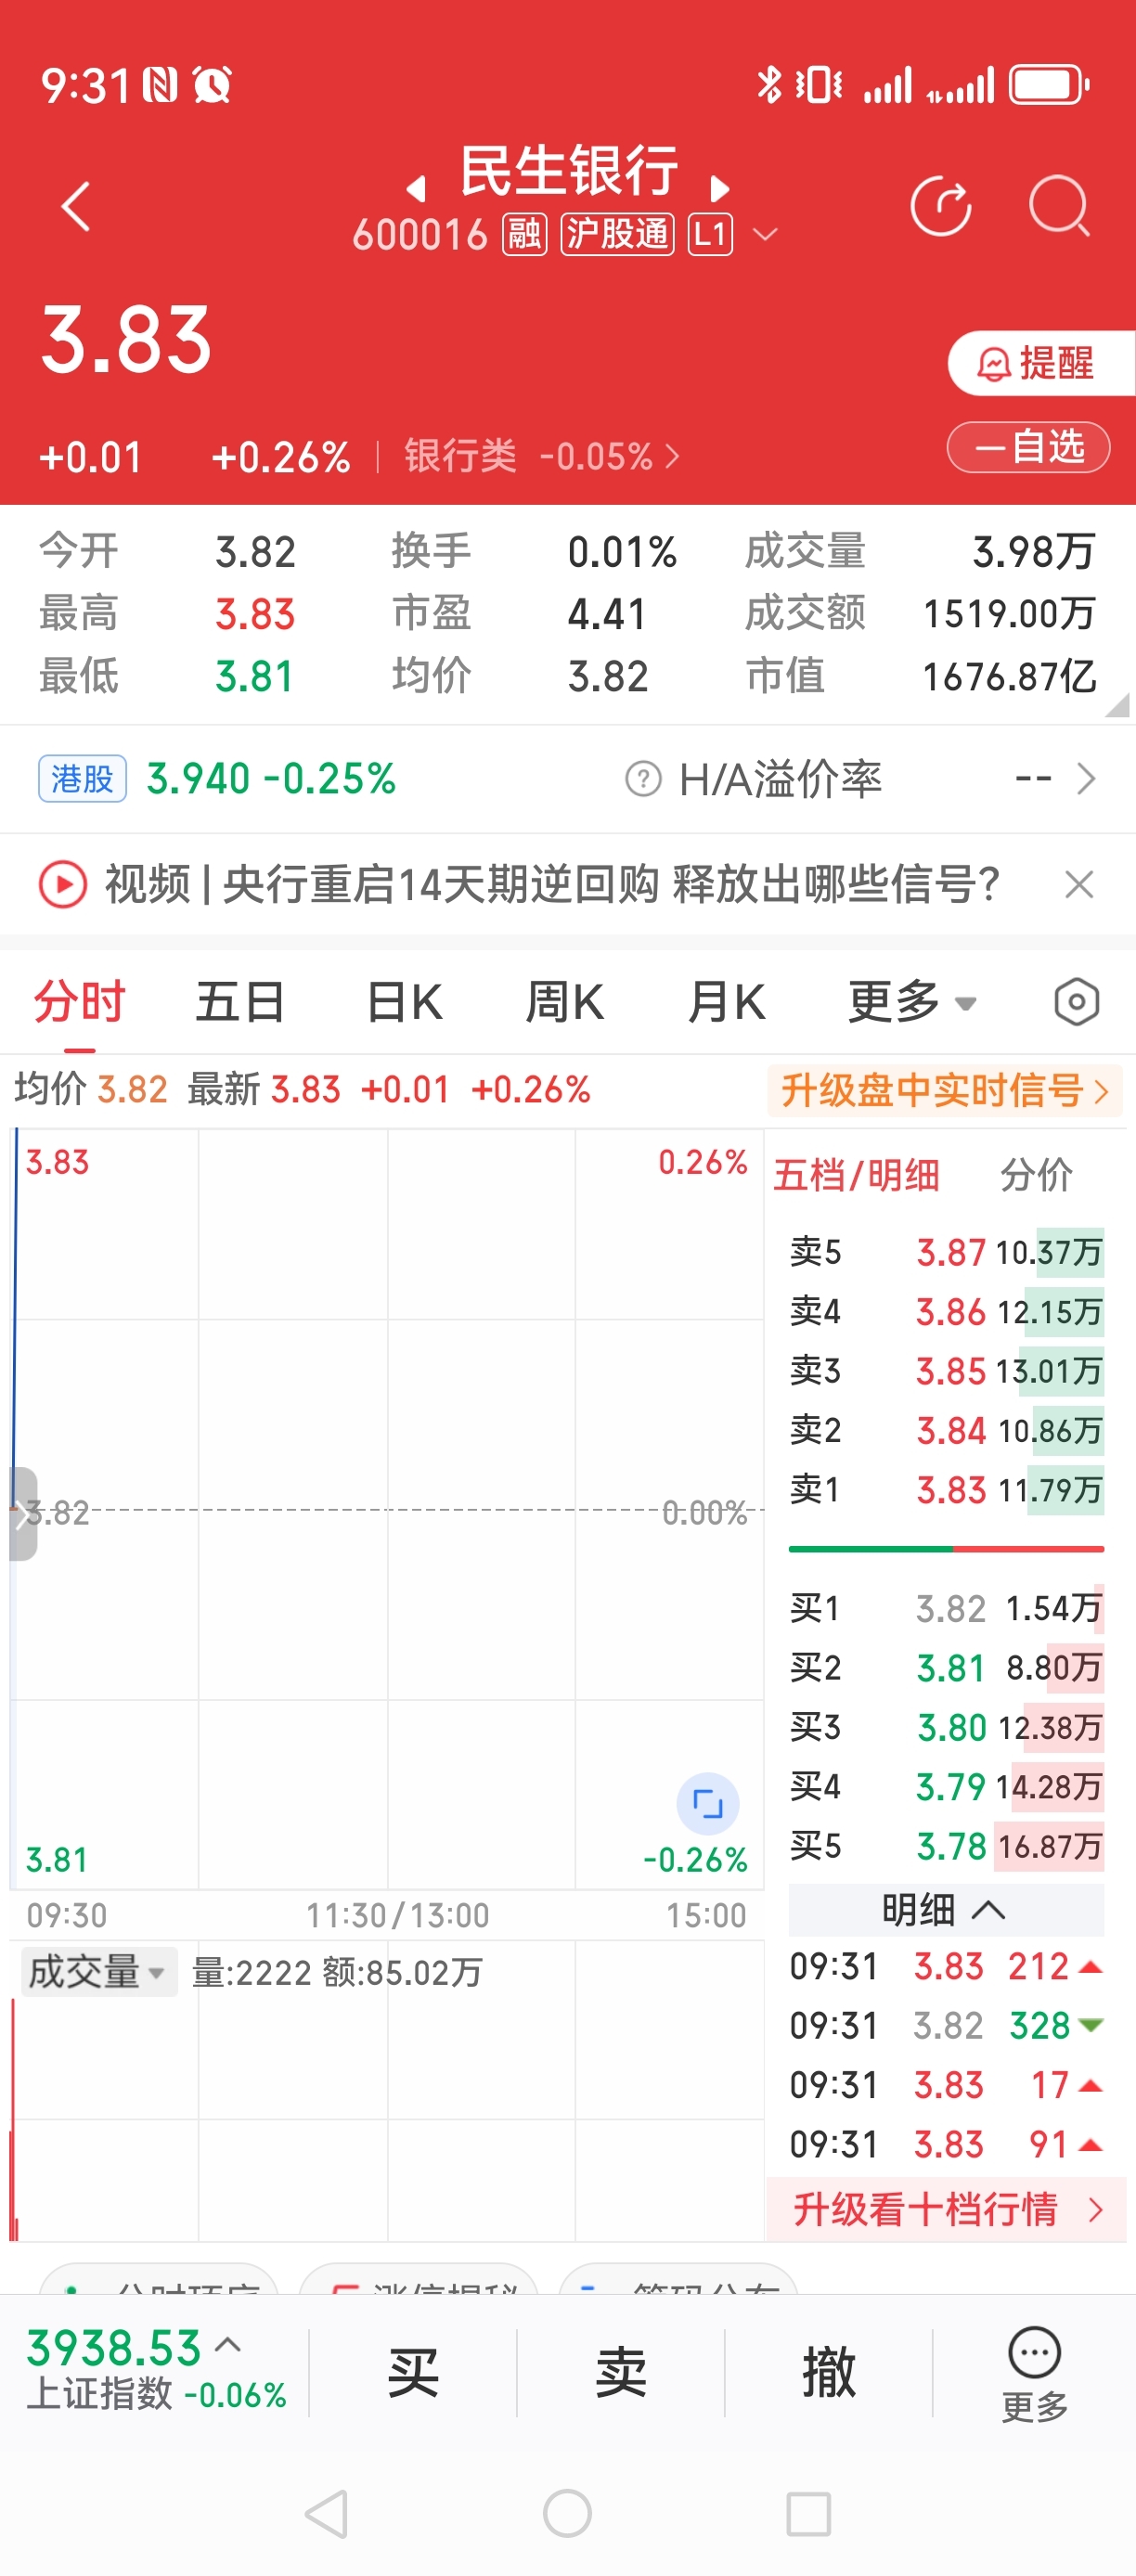The width and height of the screenshot is (1136, 2576).
Task: Open the search magnifier
Action: [1059, 207]
